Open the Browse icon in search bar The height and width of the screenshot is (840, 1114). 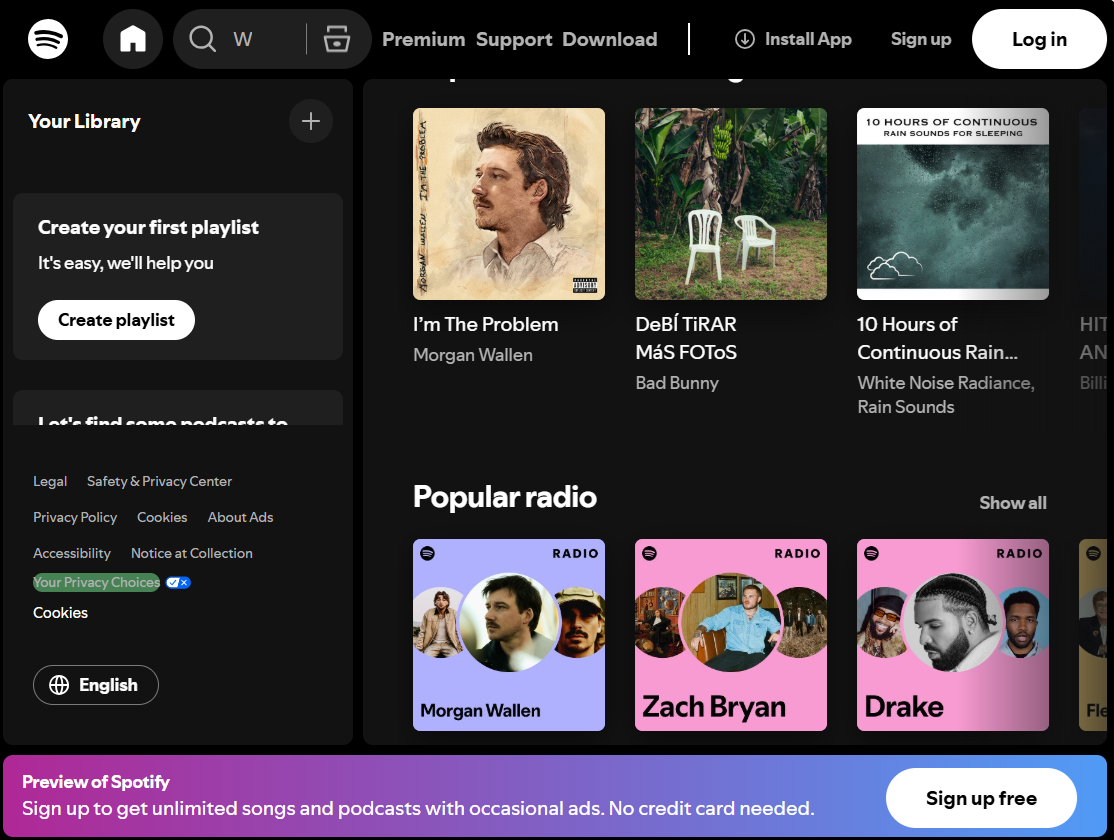click(337, 39)
